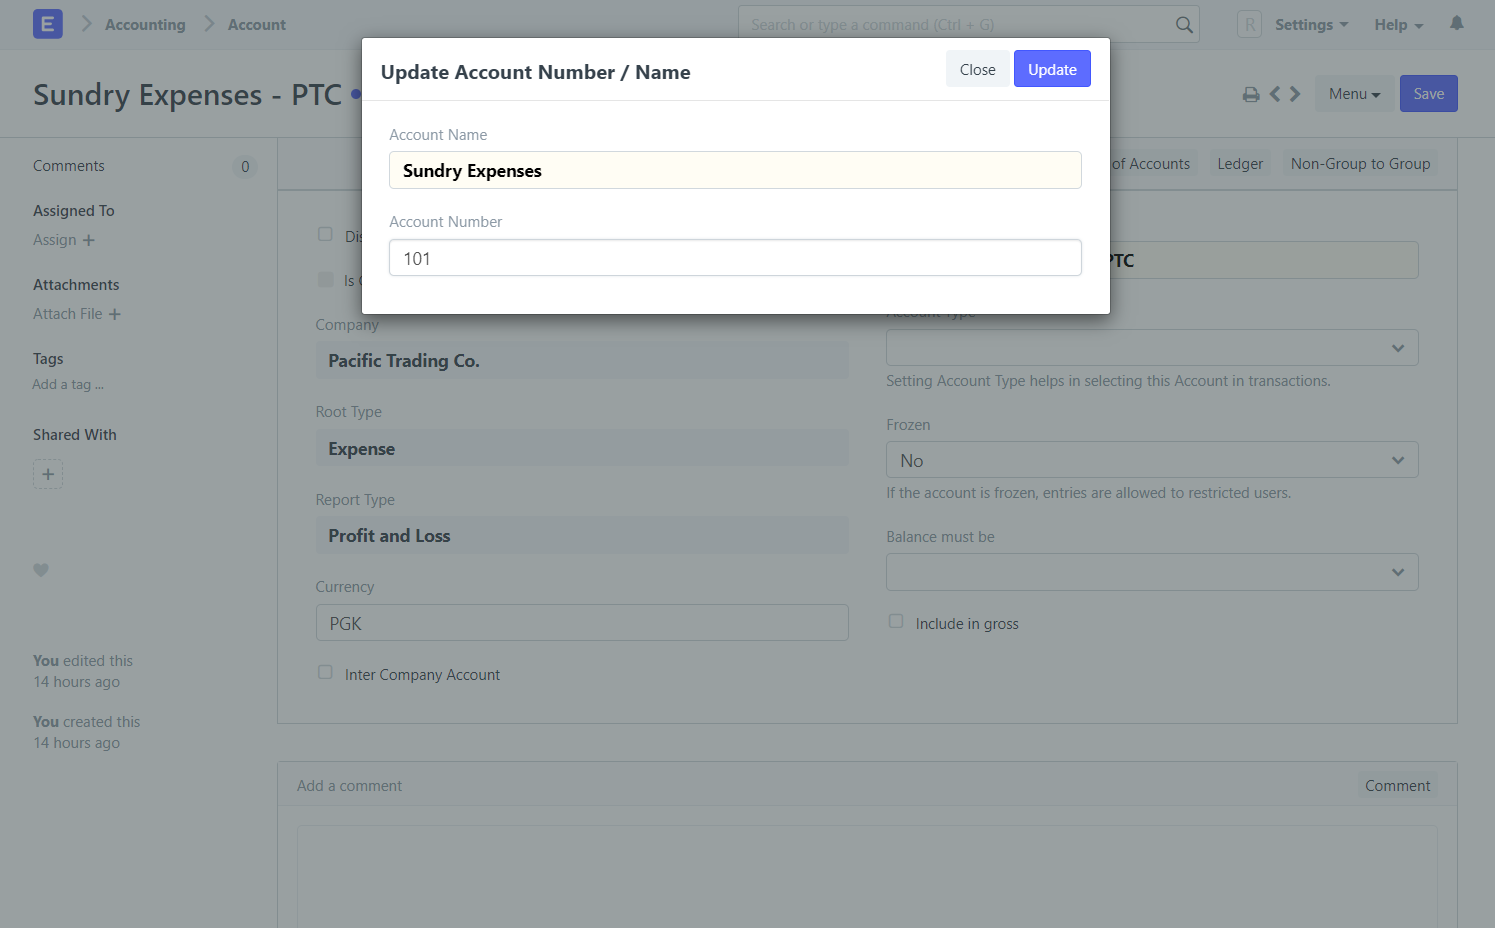Viewport: 1495px width, 928px height.
Task: Click the Comments count badge
Action: pos(245,167)
